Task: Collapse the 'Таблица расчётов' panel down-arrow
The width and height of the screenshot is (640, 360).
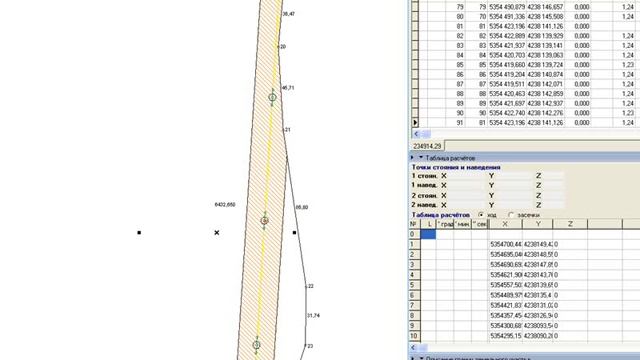Action: pos(421,158)
